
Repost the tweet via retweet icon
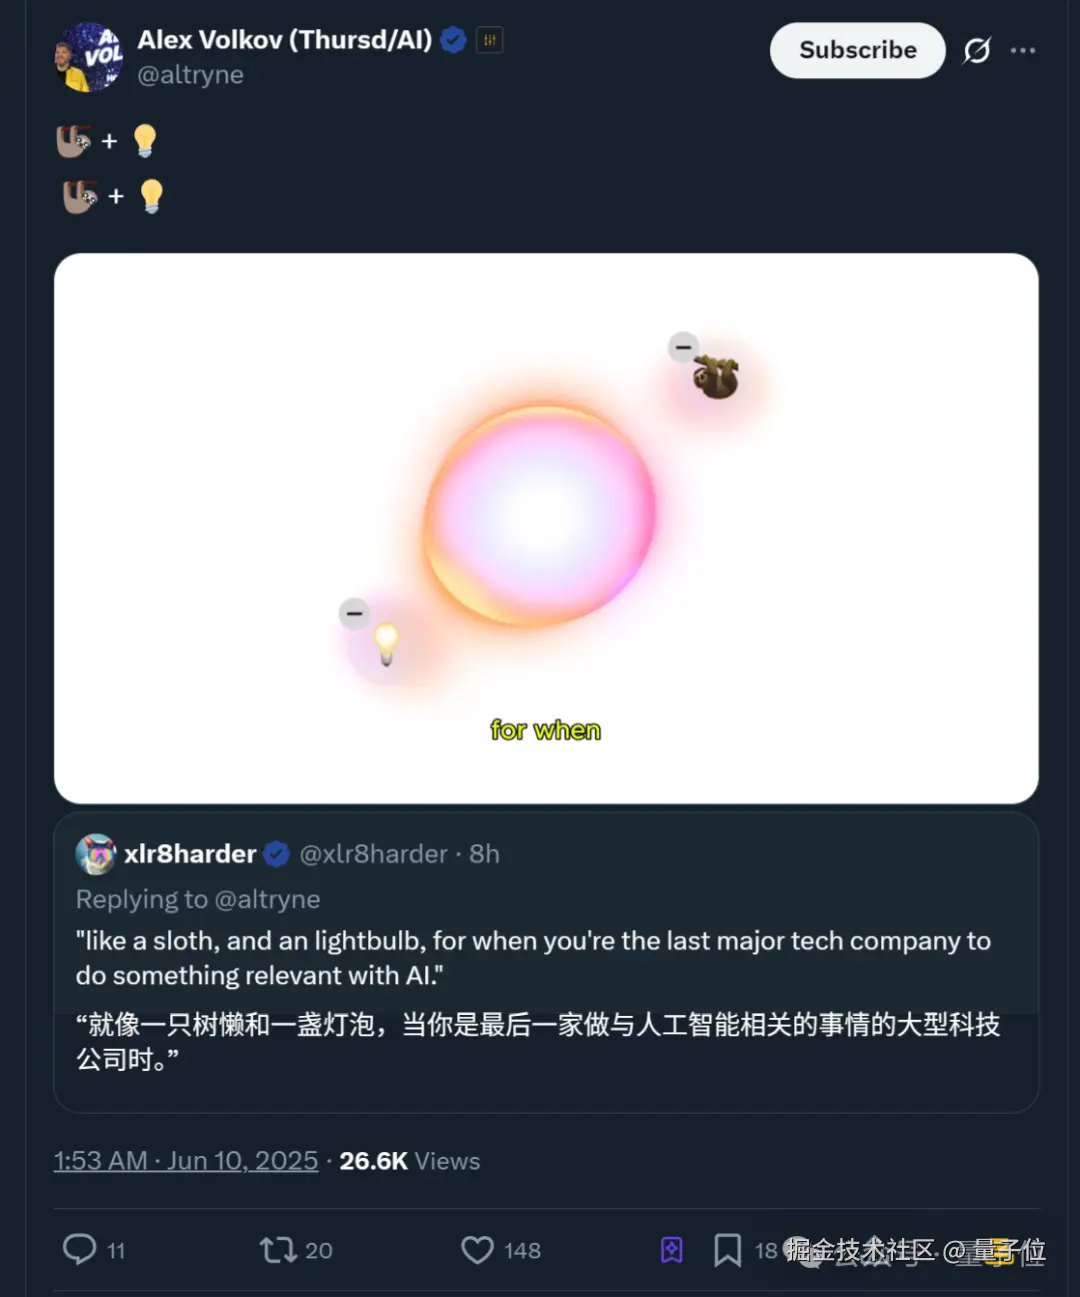click(x=277, y=1249)
